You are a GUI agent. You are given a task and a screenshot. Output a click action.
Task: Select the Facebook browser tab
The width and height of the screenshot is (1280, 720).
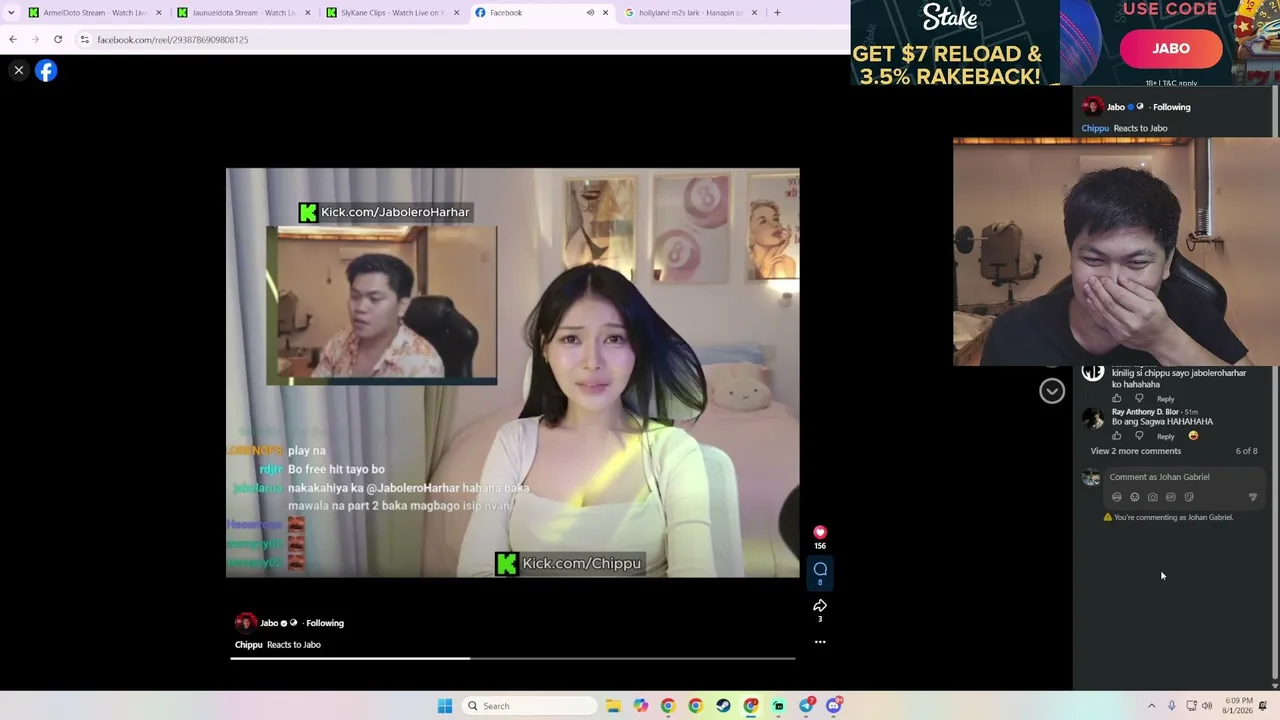pyautogui.click(x=540, y=13)
